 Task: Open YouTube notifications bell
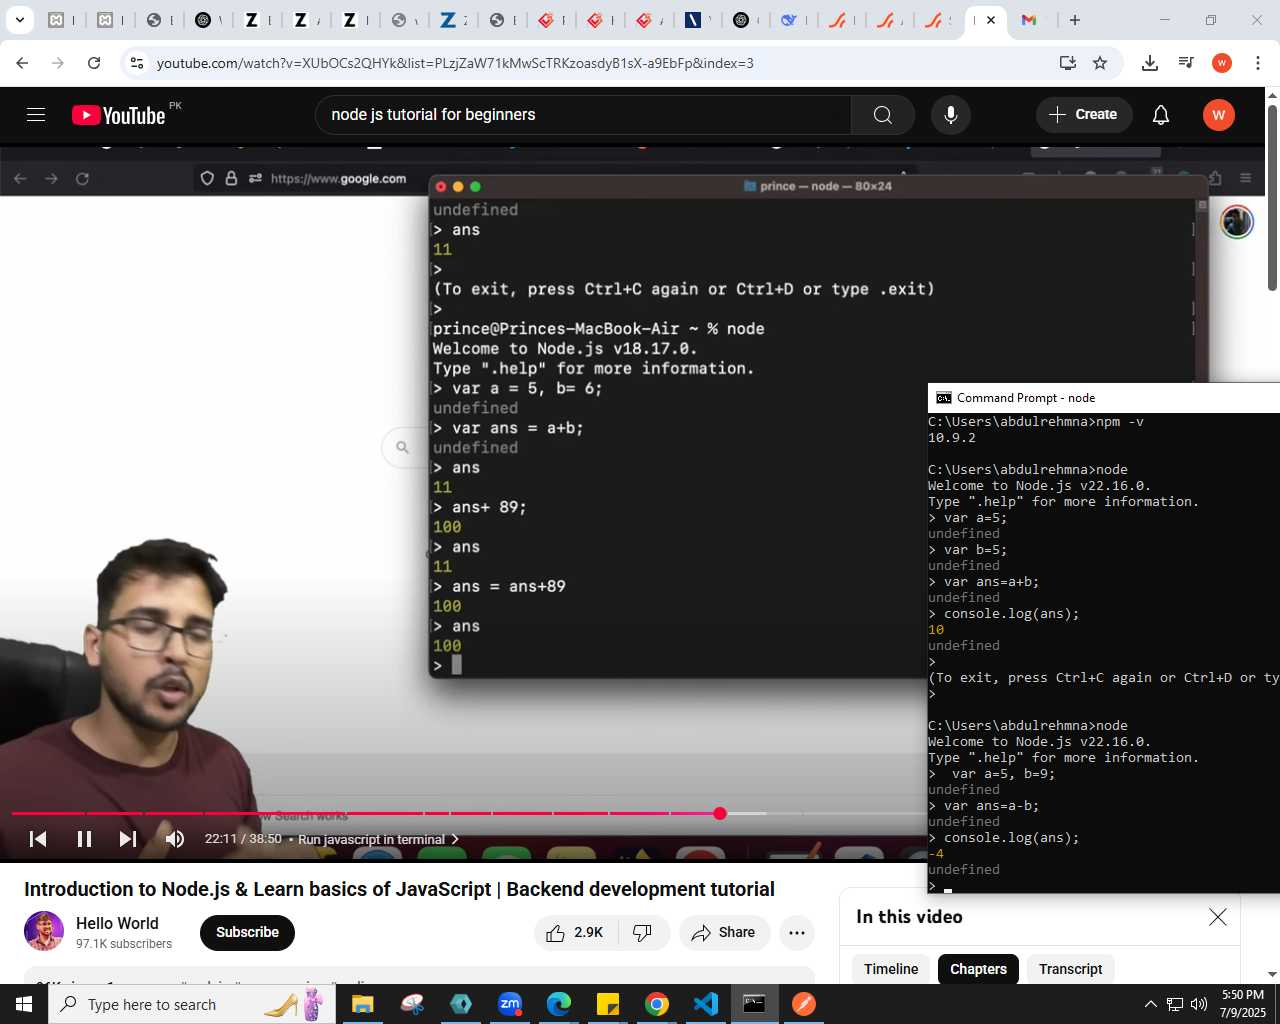1161,115
